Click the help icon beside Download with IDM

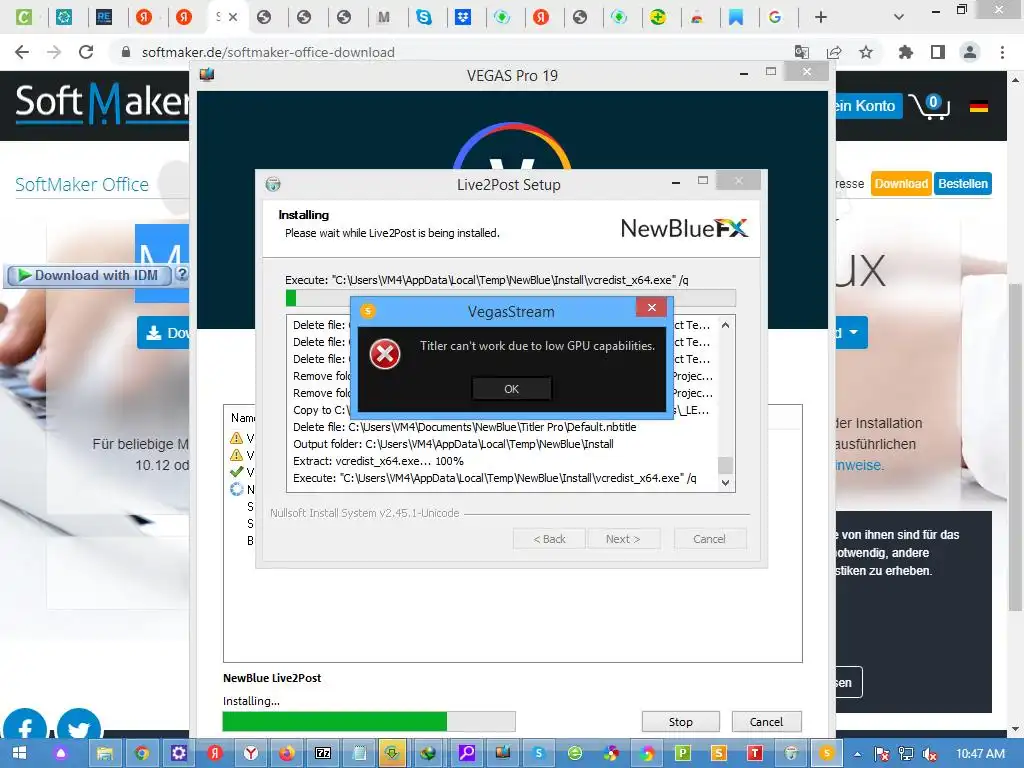click(182, 275)
